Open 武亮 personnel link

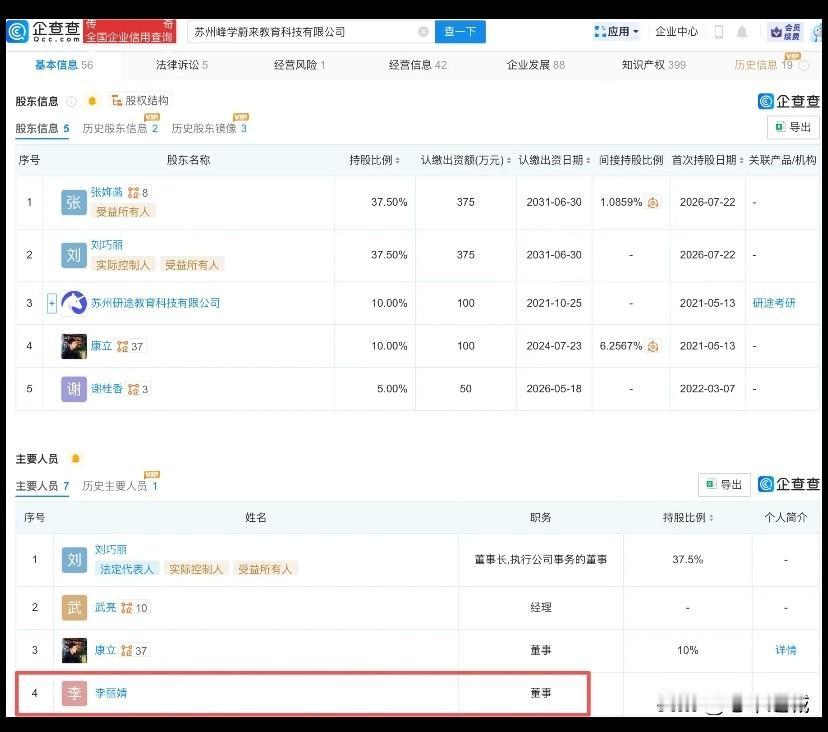coord(105,607)
